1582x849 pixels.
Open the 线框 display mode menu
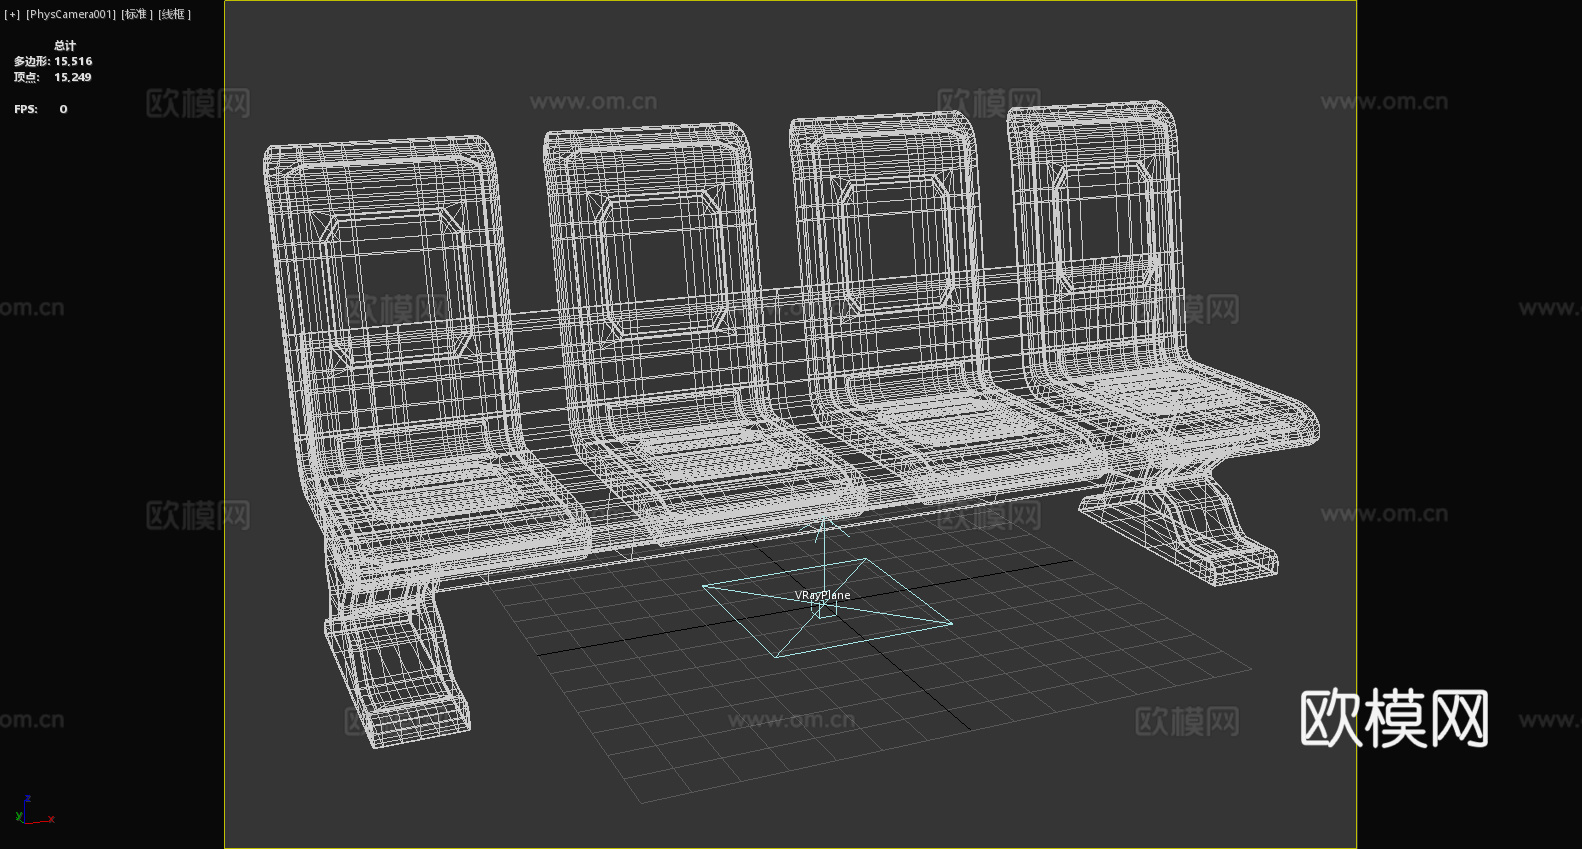[174, 15]
